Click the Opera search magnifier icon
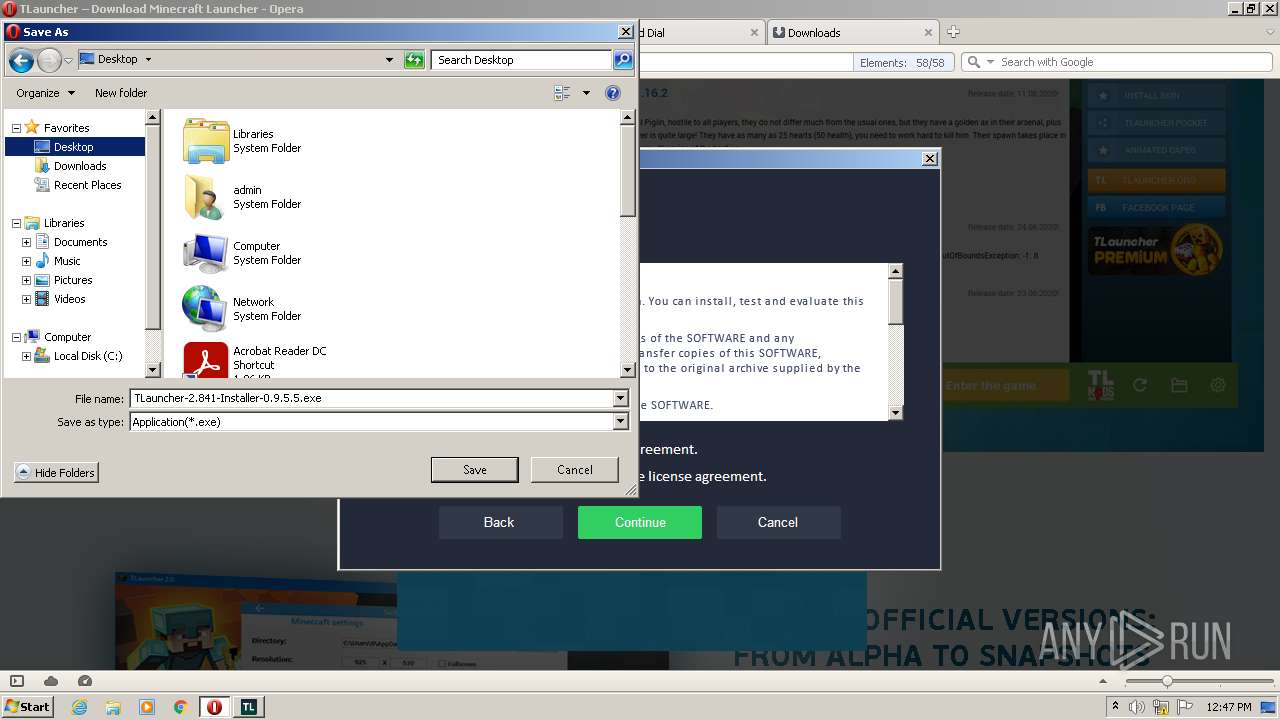 pyautogui.click(x=974, y=62)
